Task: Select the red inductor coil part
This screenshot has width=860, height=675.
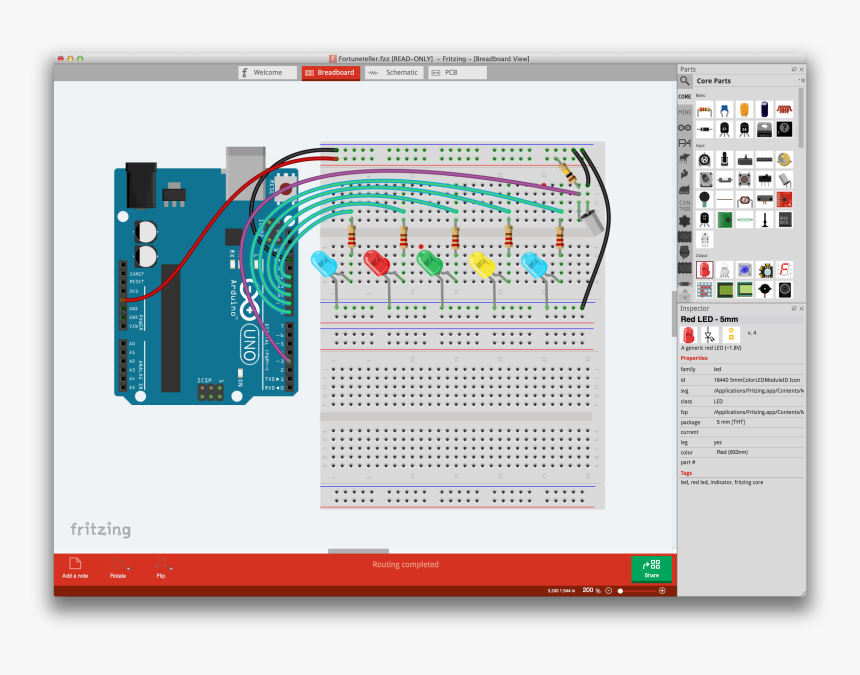Action: (x=784, y=110)
